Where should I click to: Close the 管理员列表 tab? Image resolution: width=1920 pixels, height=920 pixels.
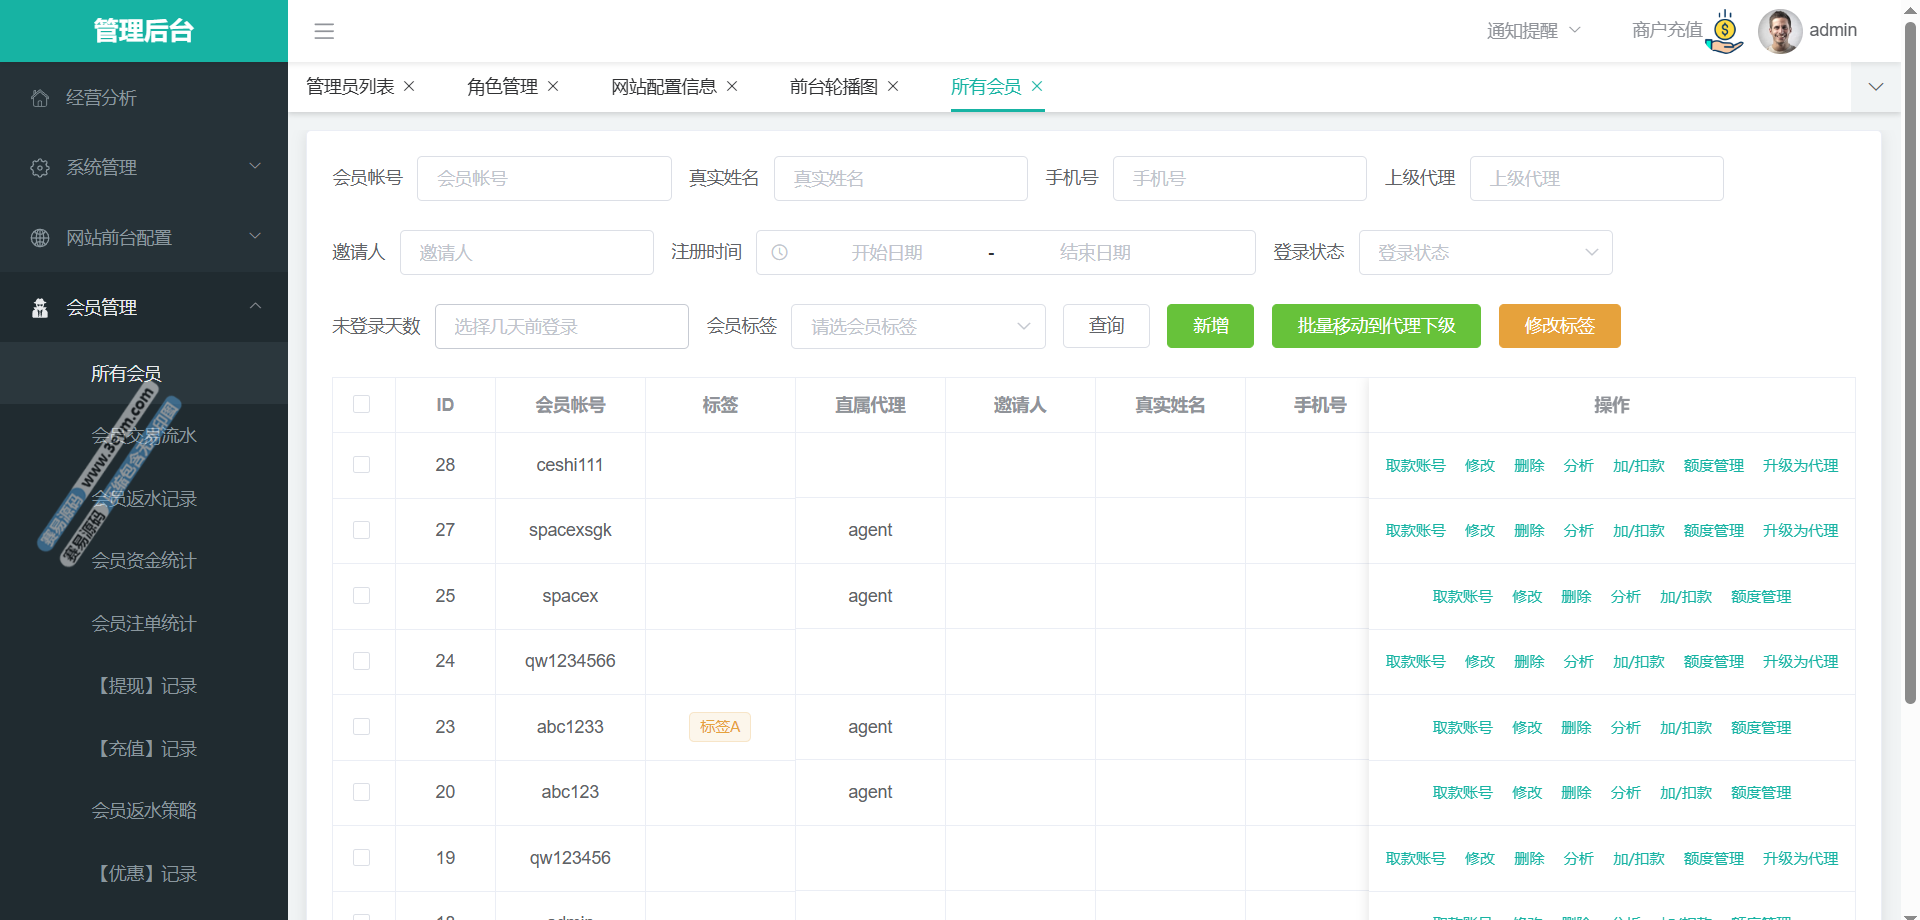pos(409,87)
